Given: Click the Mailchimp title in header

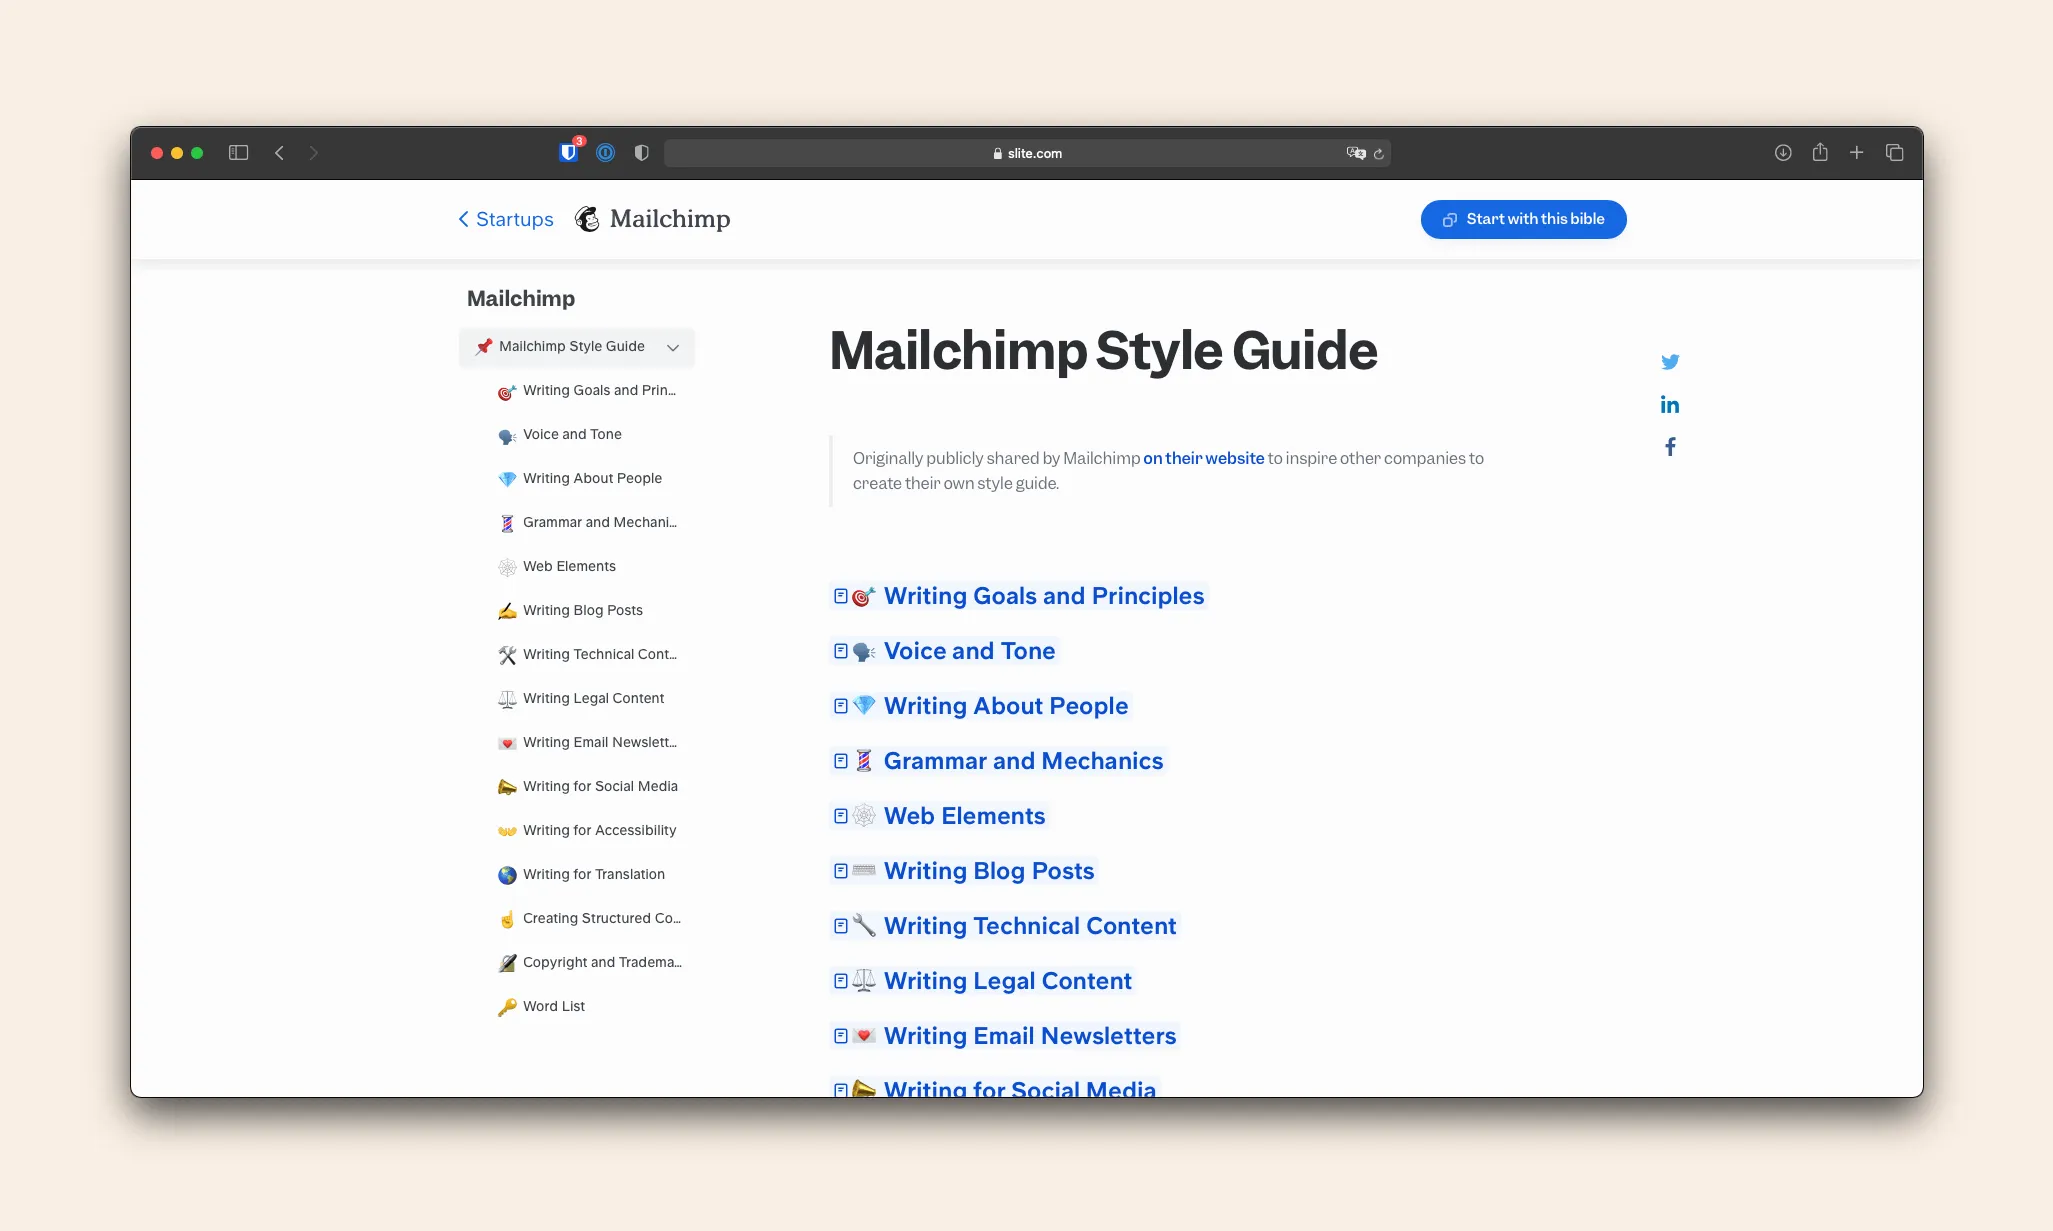Looking at the screenshot, I should [x=670, y=219].
